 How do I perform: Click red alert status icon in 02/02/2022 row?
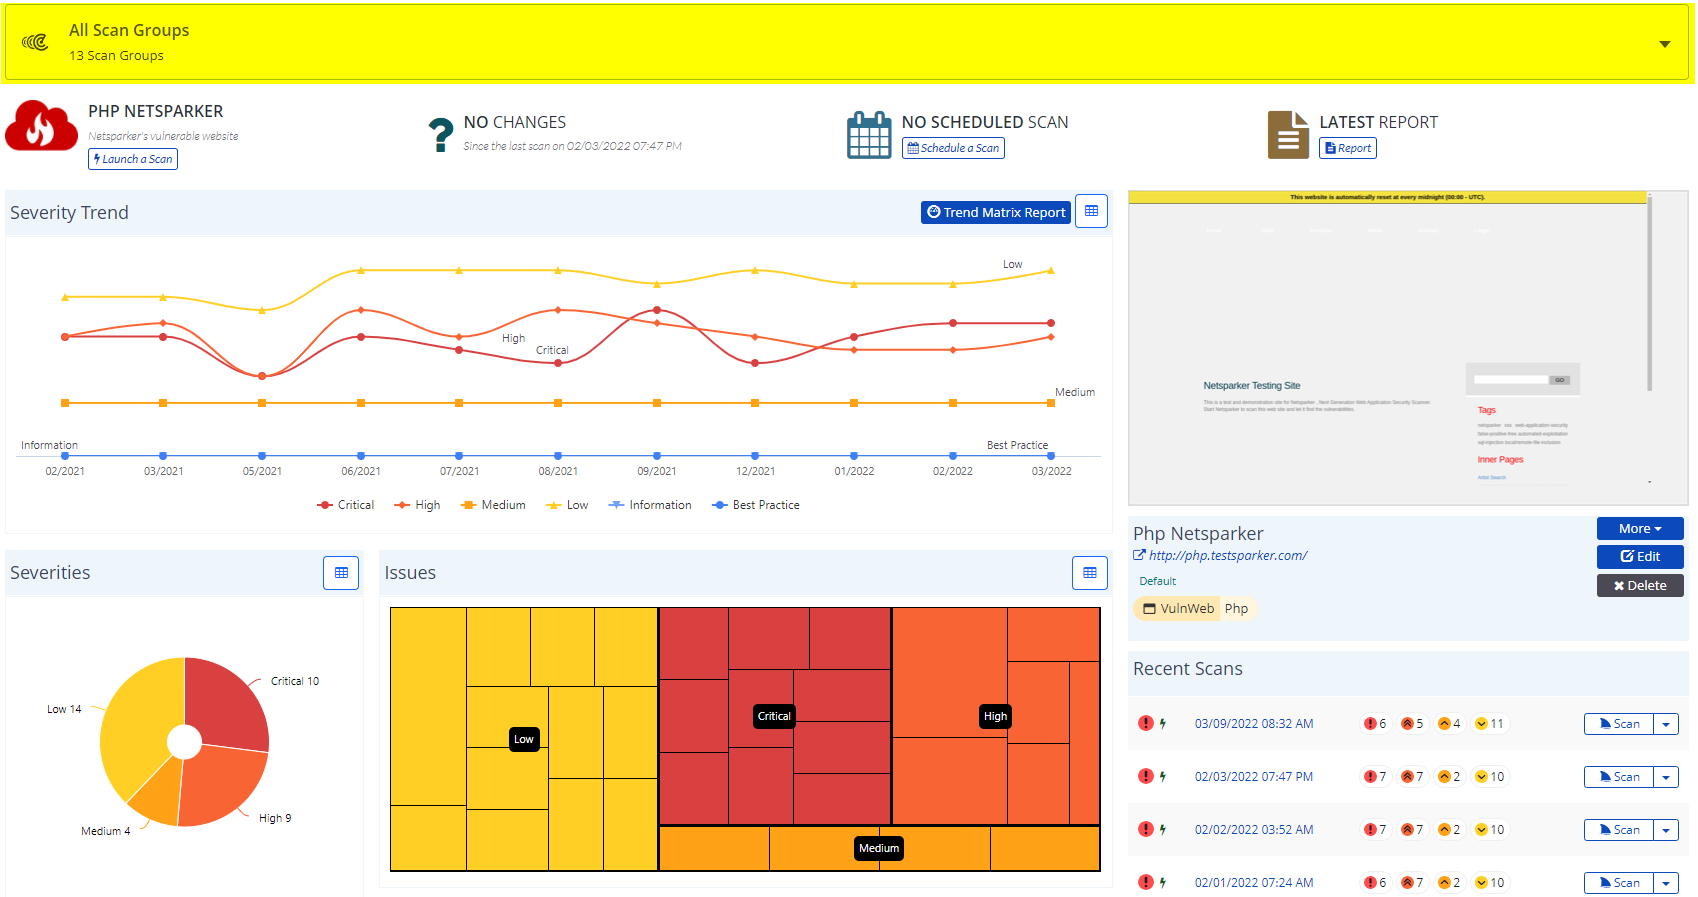1146,829
